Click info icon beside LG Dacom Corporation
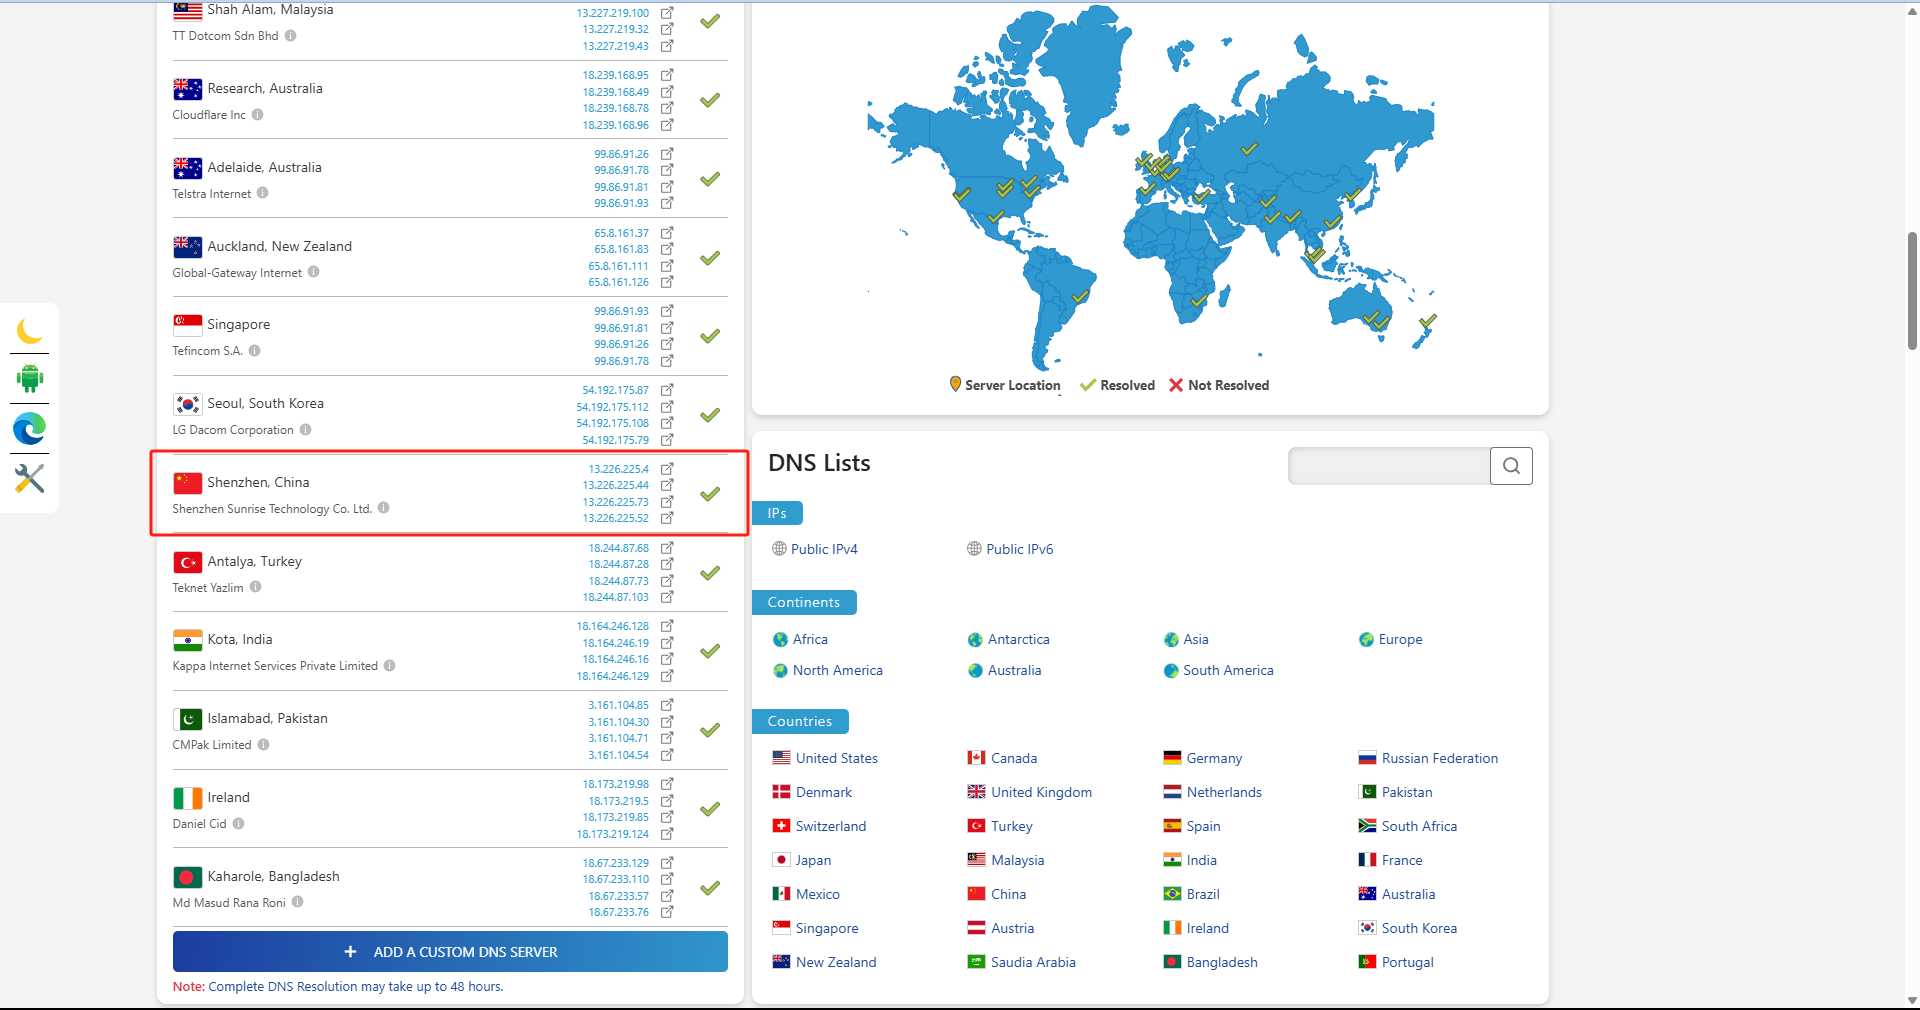Viewport: 1920px width, 1010px height. 306,430
